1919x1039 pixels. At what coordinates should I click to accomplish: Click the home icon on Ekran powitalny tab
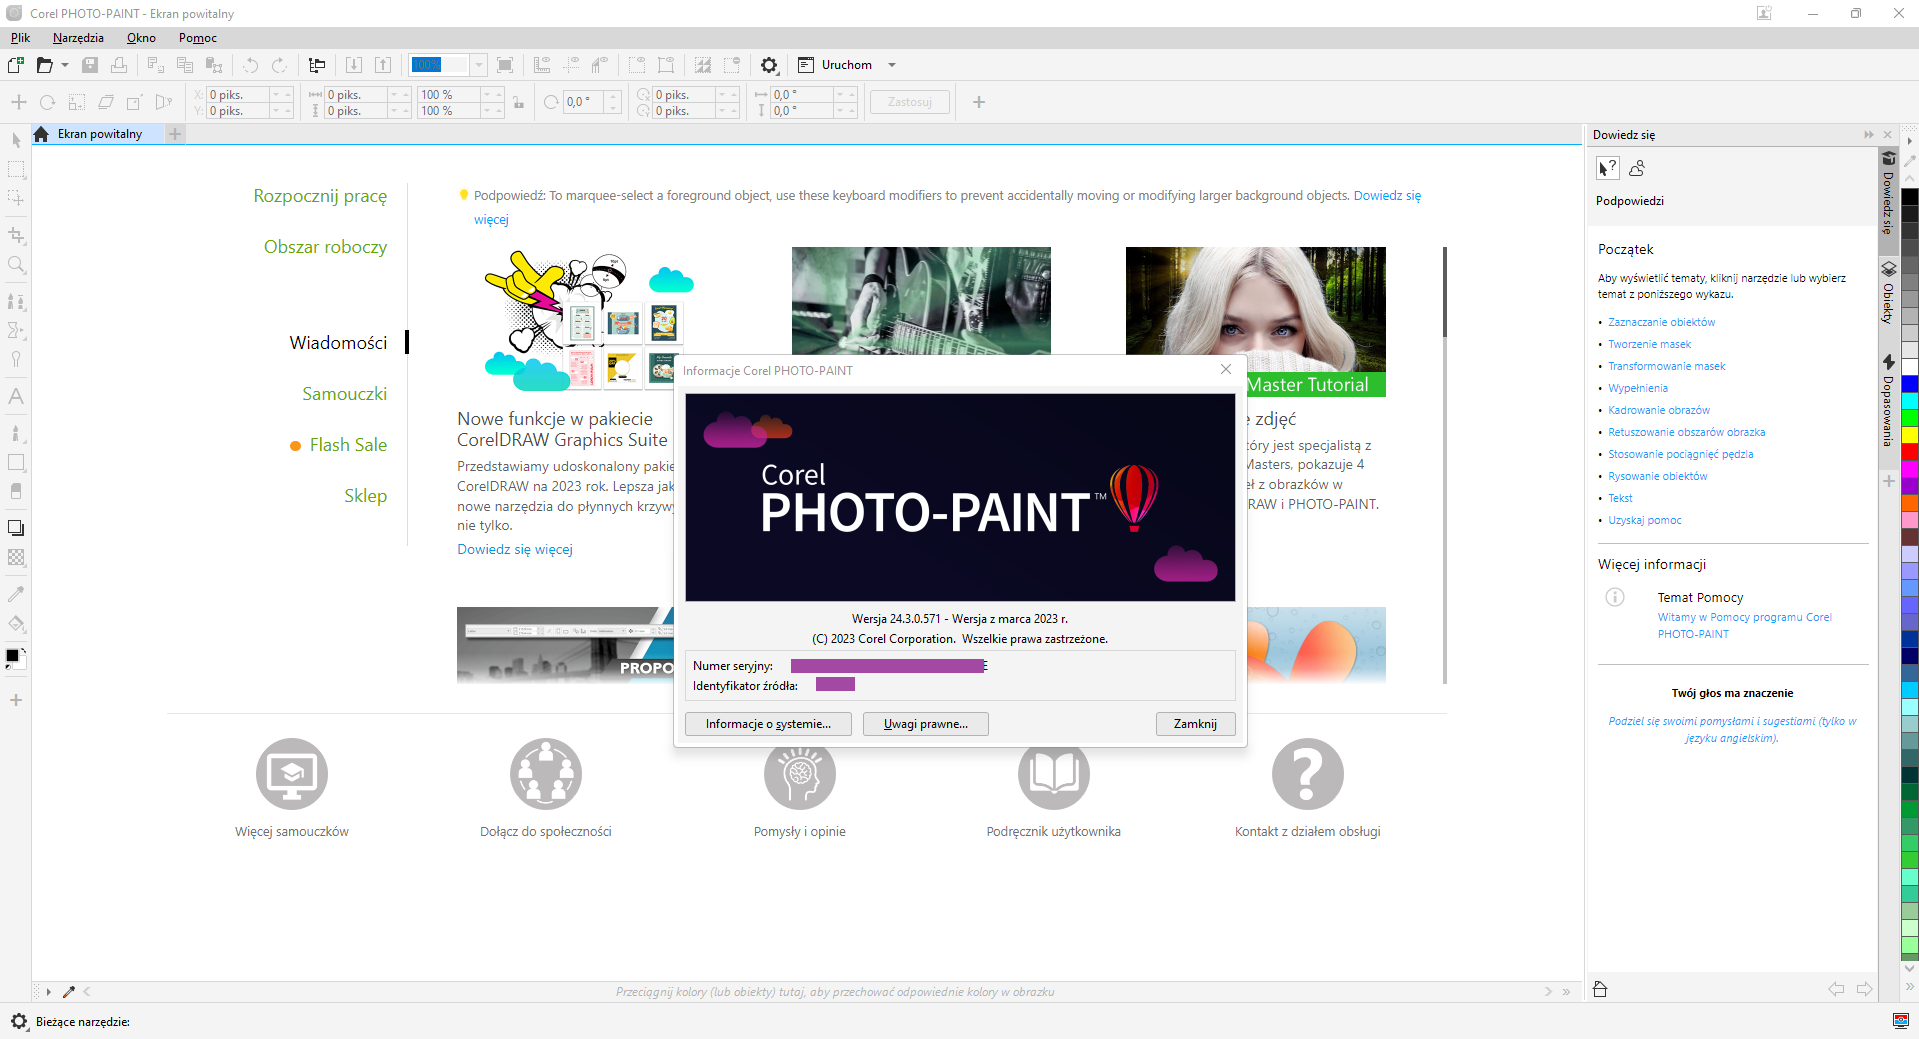(41, 134)
